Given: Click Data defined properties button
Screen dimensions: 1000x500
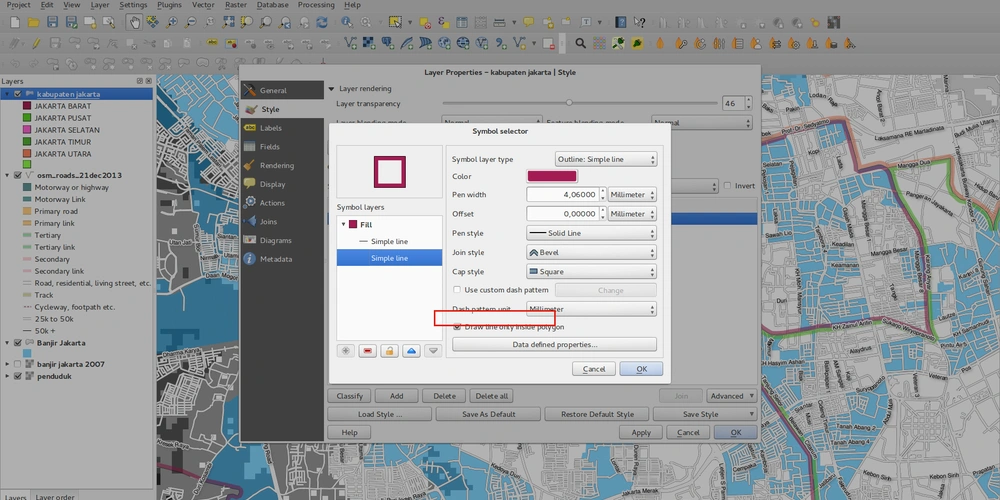Looking at the screenshot, I should tap(554, 344).
